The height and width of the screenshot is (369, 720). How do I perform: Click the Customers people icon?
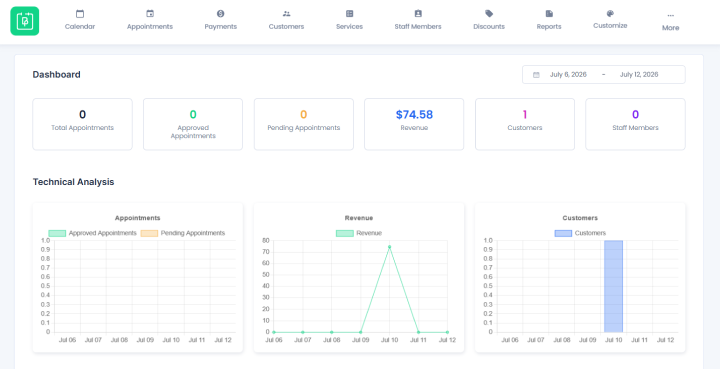click(287, 14)
